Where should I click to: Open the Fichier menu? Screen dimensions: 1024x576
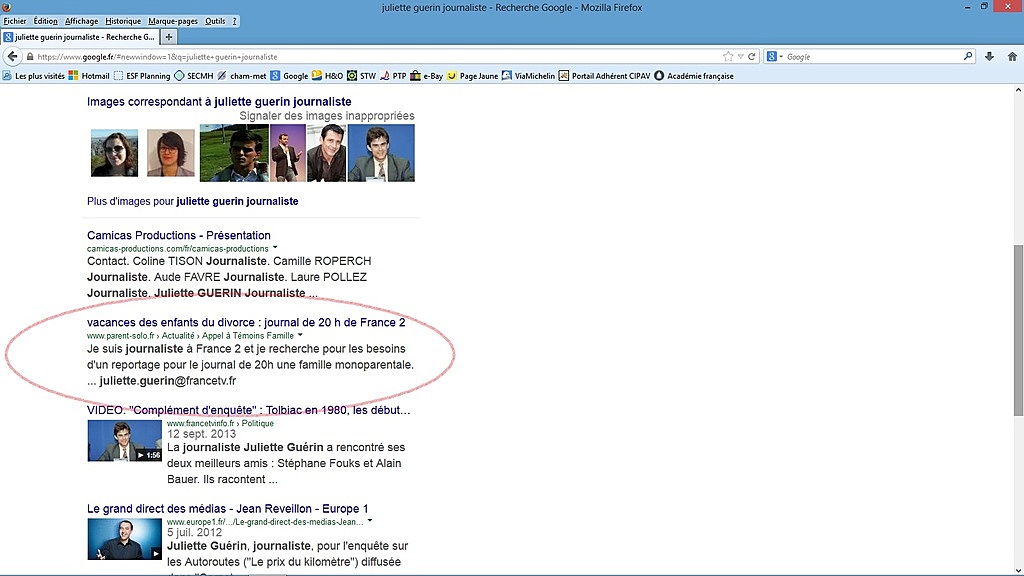point(14,21)
